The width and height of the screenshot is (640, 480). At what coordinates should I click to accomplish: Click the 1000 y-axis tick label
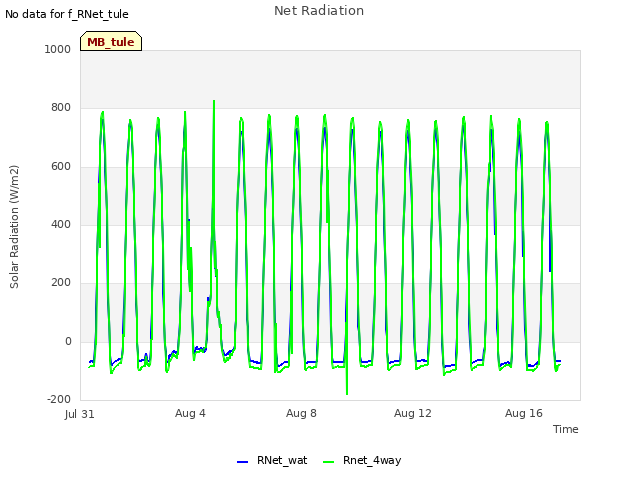pos(58,49)
